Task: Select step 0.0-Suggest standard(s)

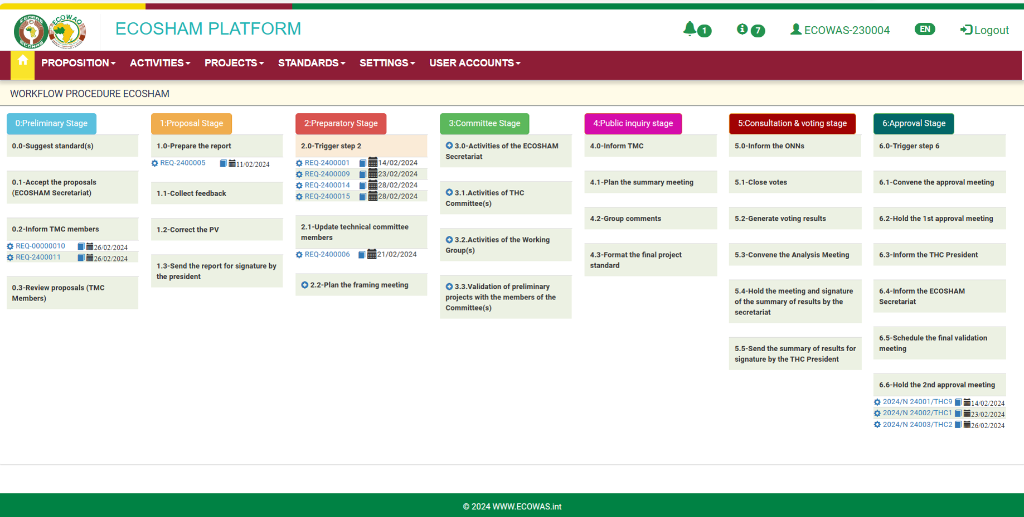Action: tap(72, 146)
